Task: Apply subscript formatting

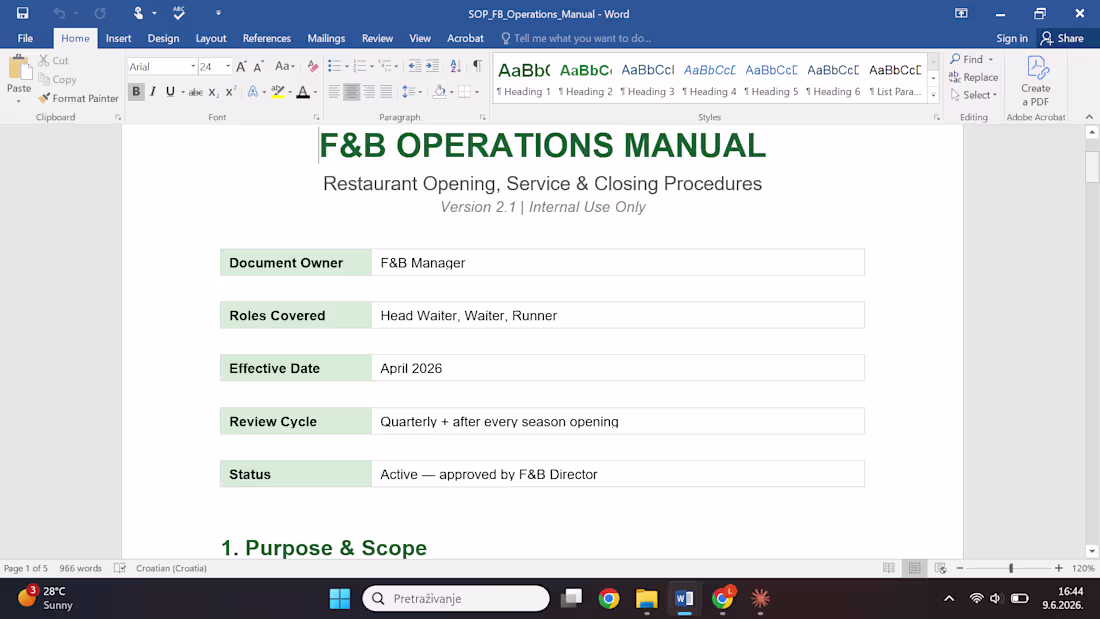Action: coord(213,92)
